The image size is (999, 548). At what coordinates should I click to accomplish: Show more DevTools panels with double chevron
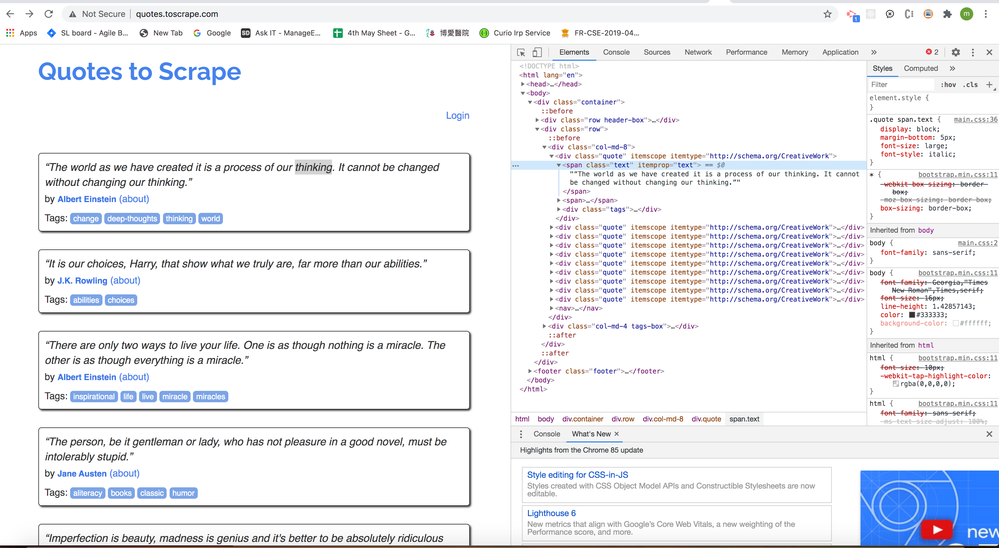873,52
